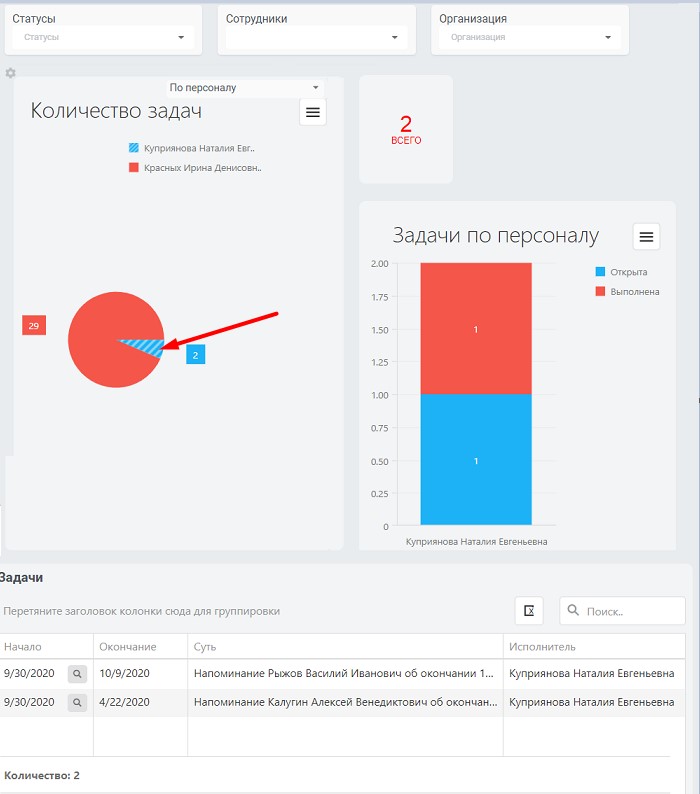Toggle the Выполнена series in bar chart legend
The height and width of the screenshot is (794, 700).
(x=627, y=292)
